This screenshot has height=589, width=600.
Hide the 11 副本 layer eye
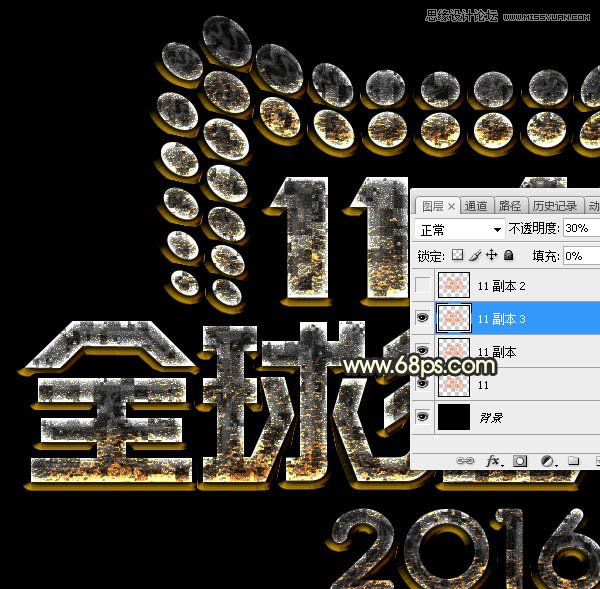tap(422, 350)
